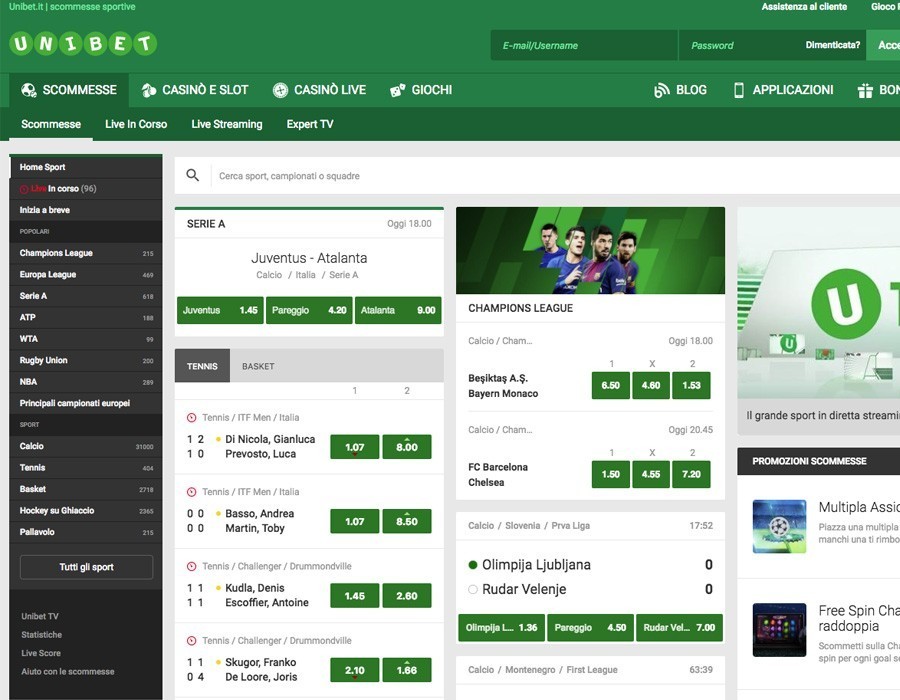Open Champions League in sidebar
The width and height of the screenshot is (900, 700).
[86, 253]
